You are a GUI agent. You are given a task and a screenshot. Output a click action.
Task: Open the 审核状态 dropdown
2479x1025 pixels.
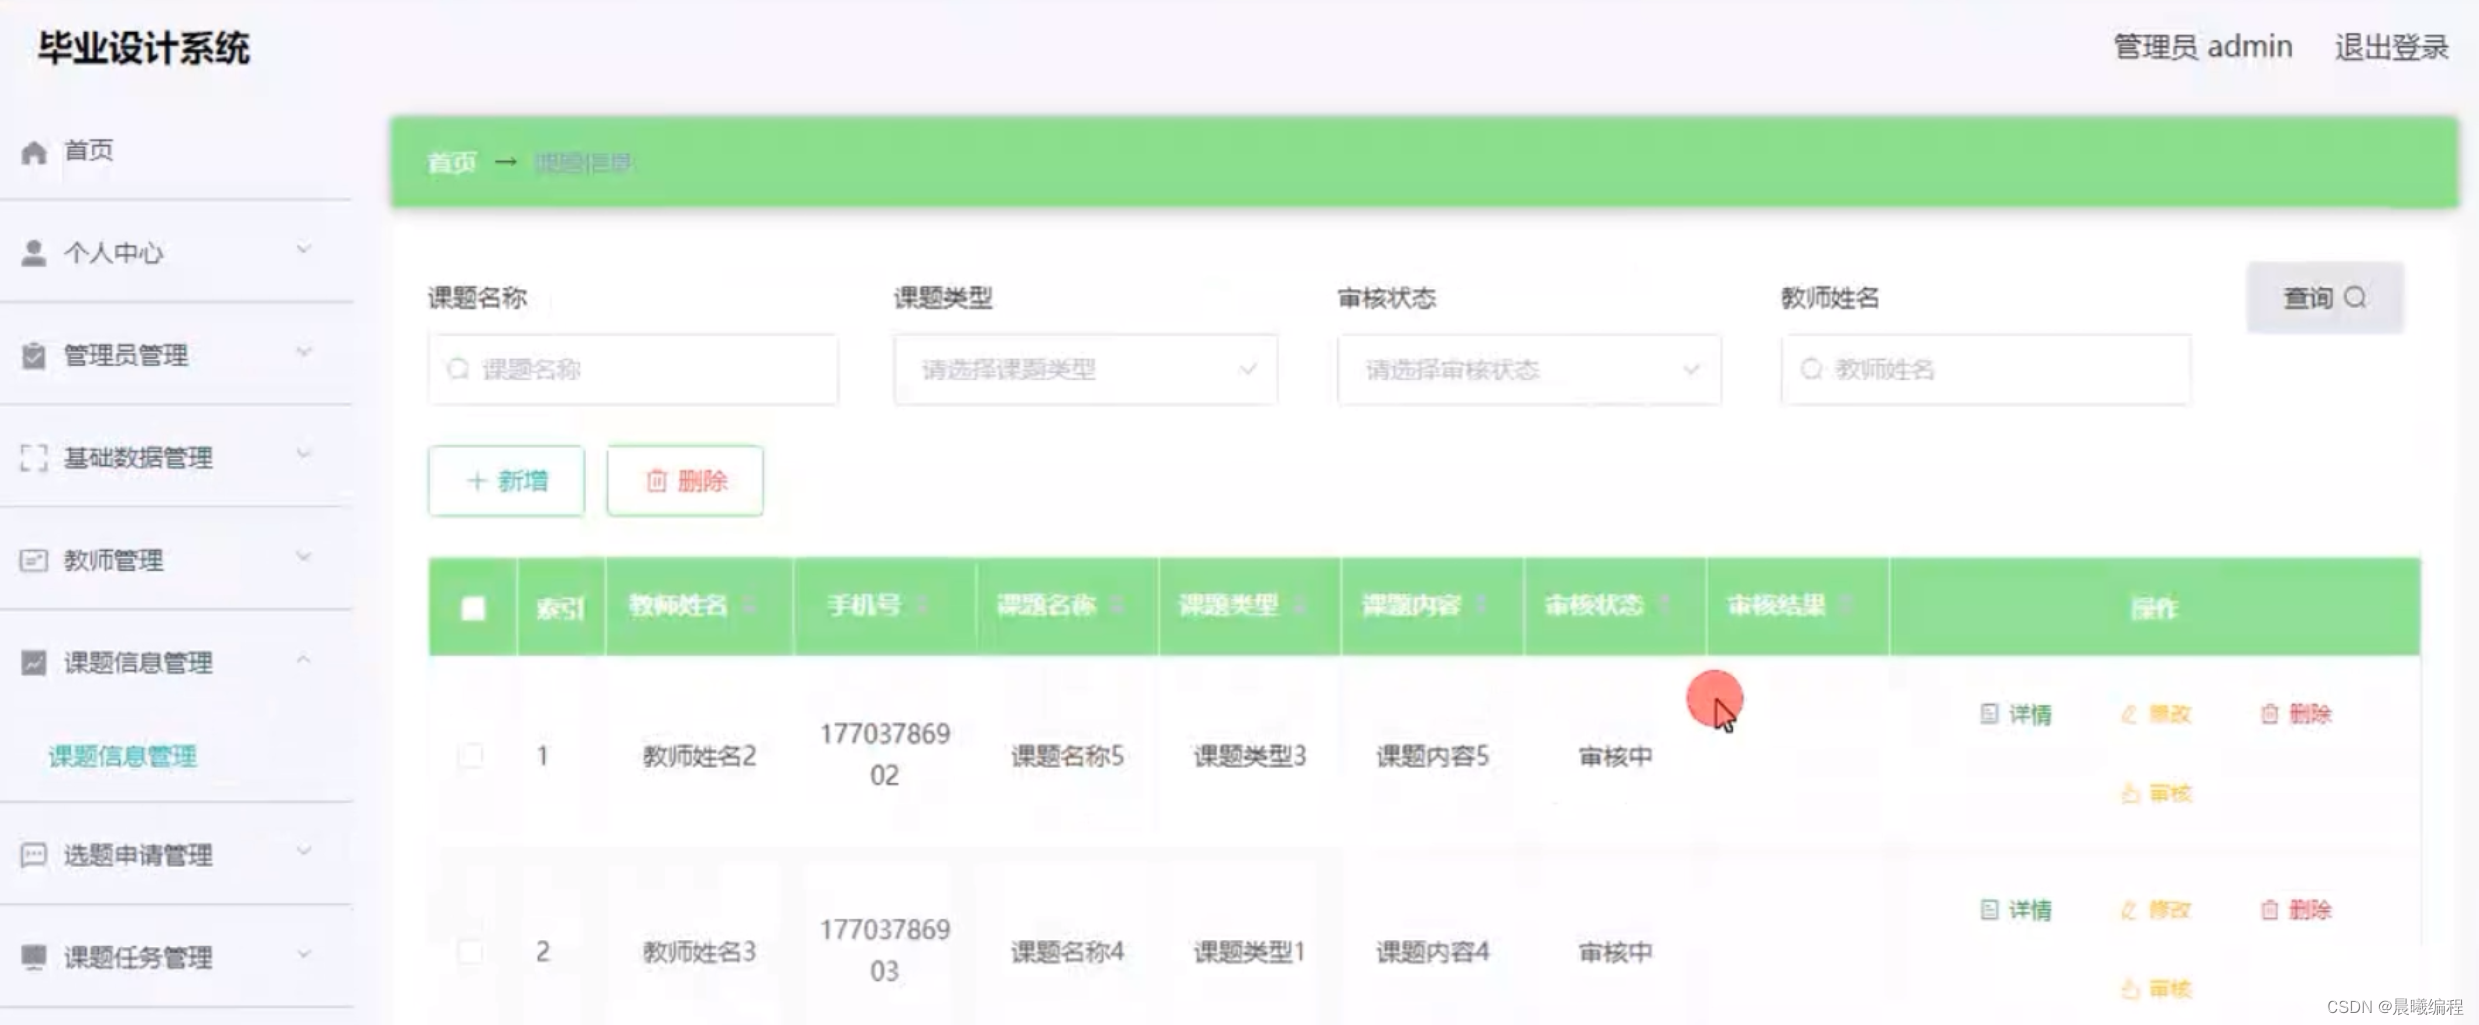pyautogui.click(x=1529, y=369)
